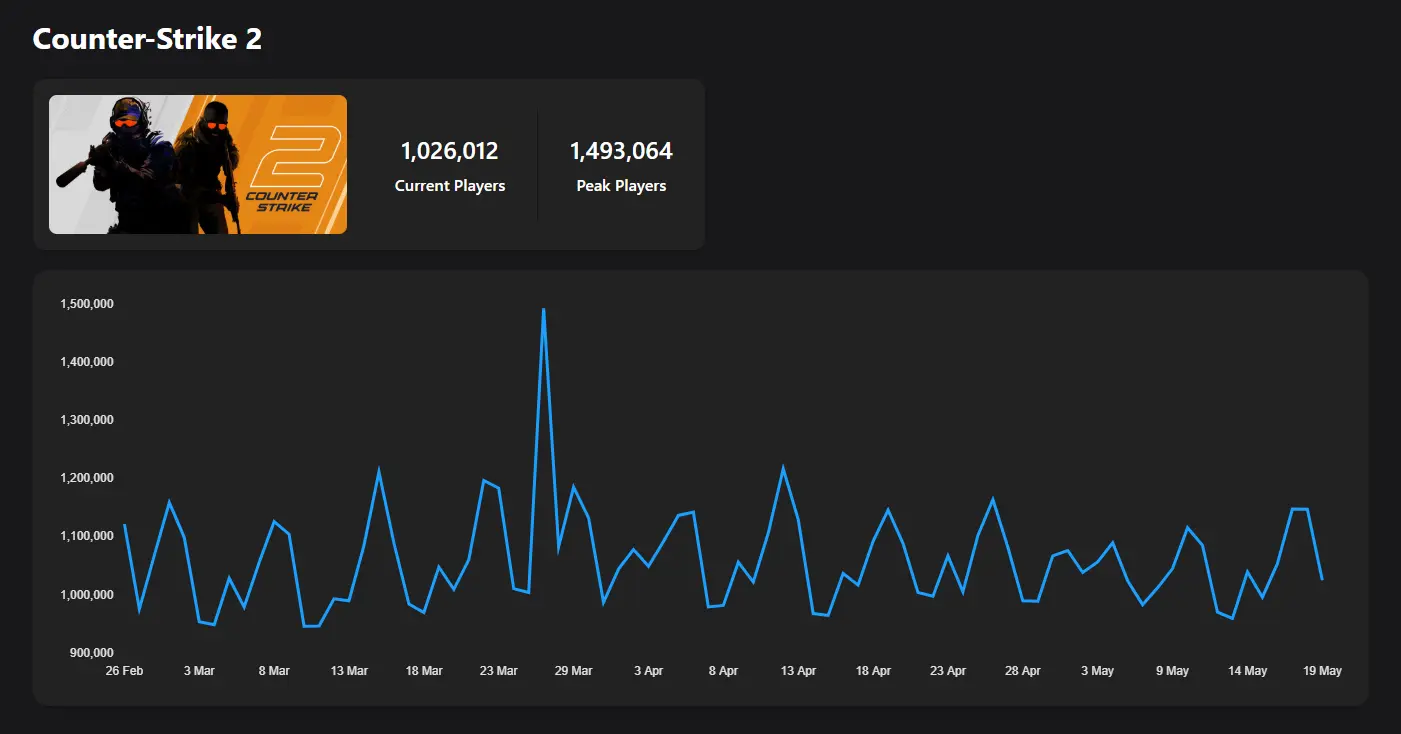Click the 8 Apr date label
This screenshot has width=1401, height=734.
coord(723,671)
